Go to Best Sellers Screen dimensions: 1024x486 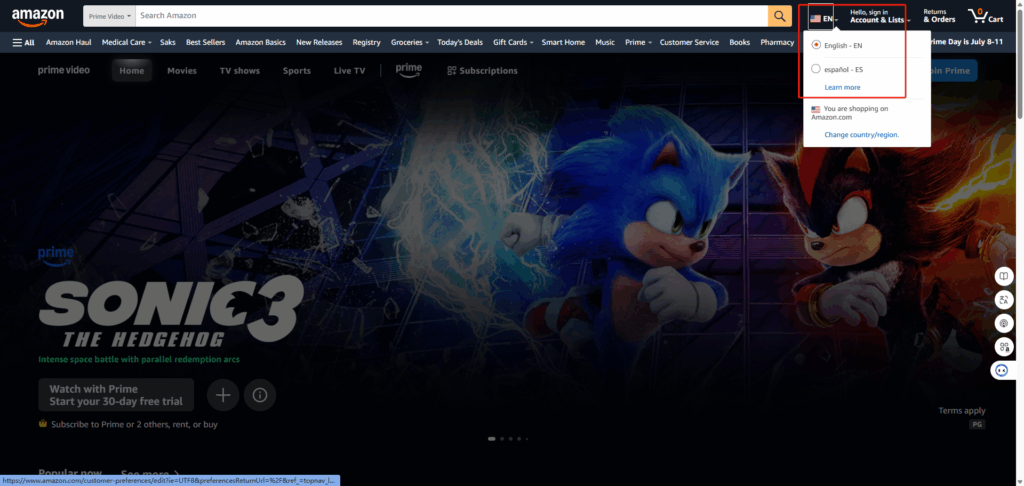coord(206,42)
